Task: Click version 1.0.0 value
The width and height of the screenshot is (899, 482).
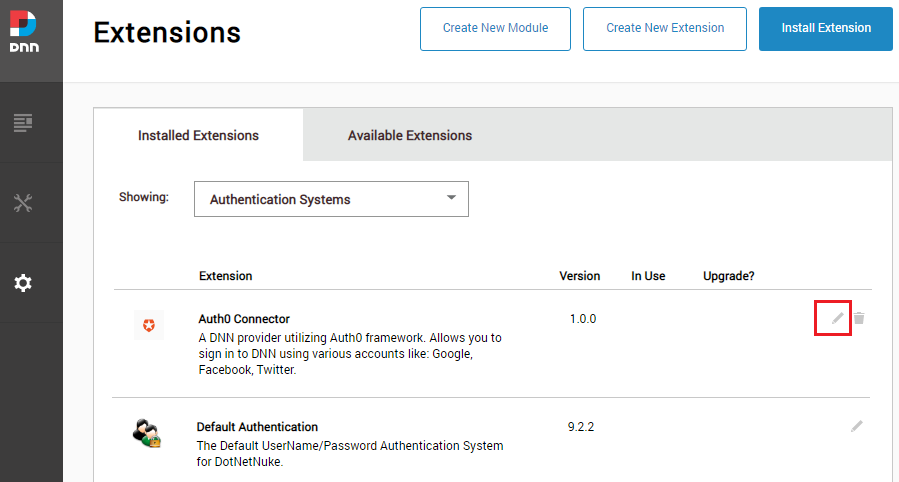Action: coord(583,319)
